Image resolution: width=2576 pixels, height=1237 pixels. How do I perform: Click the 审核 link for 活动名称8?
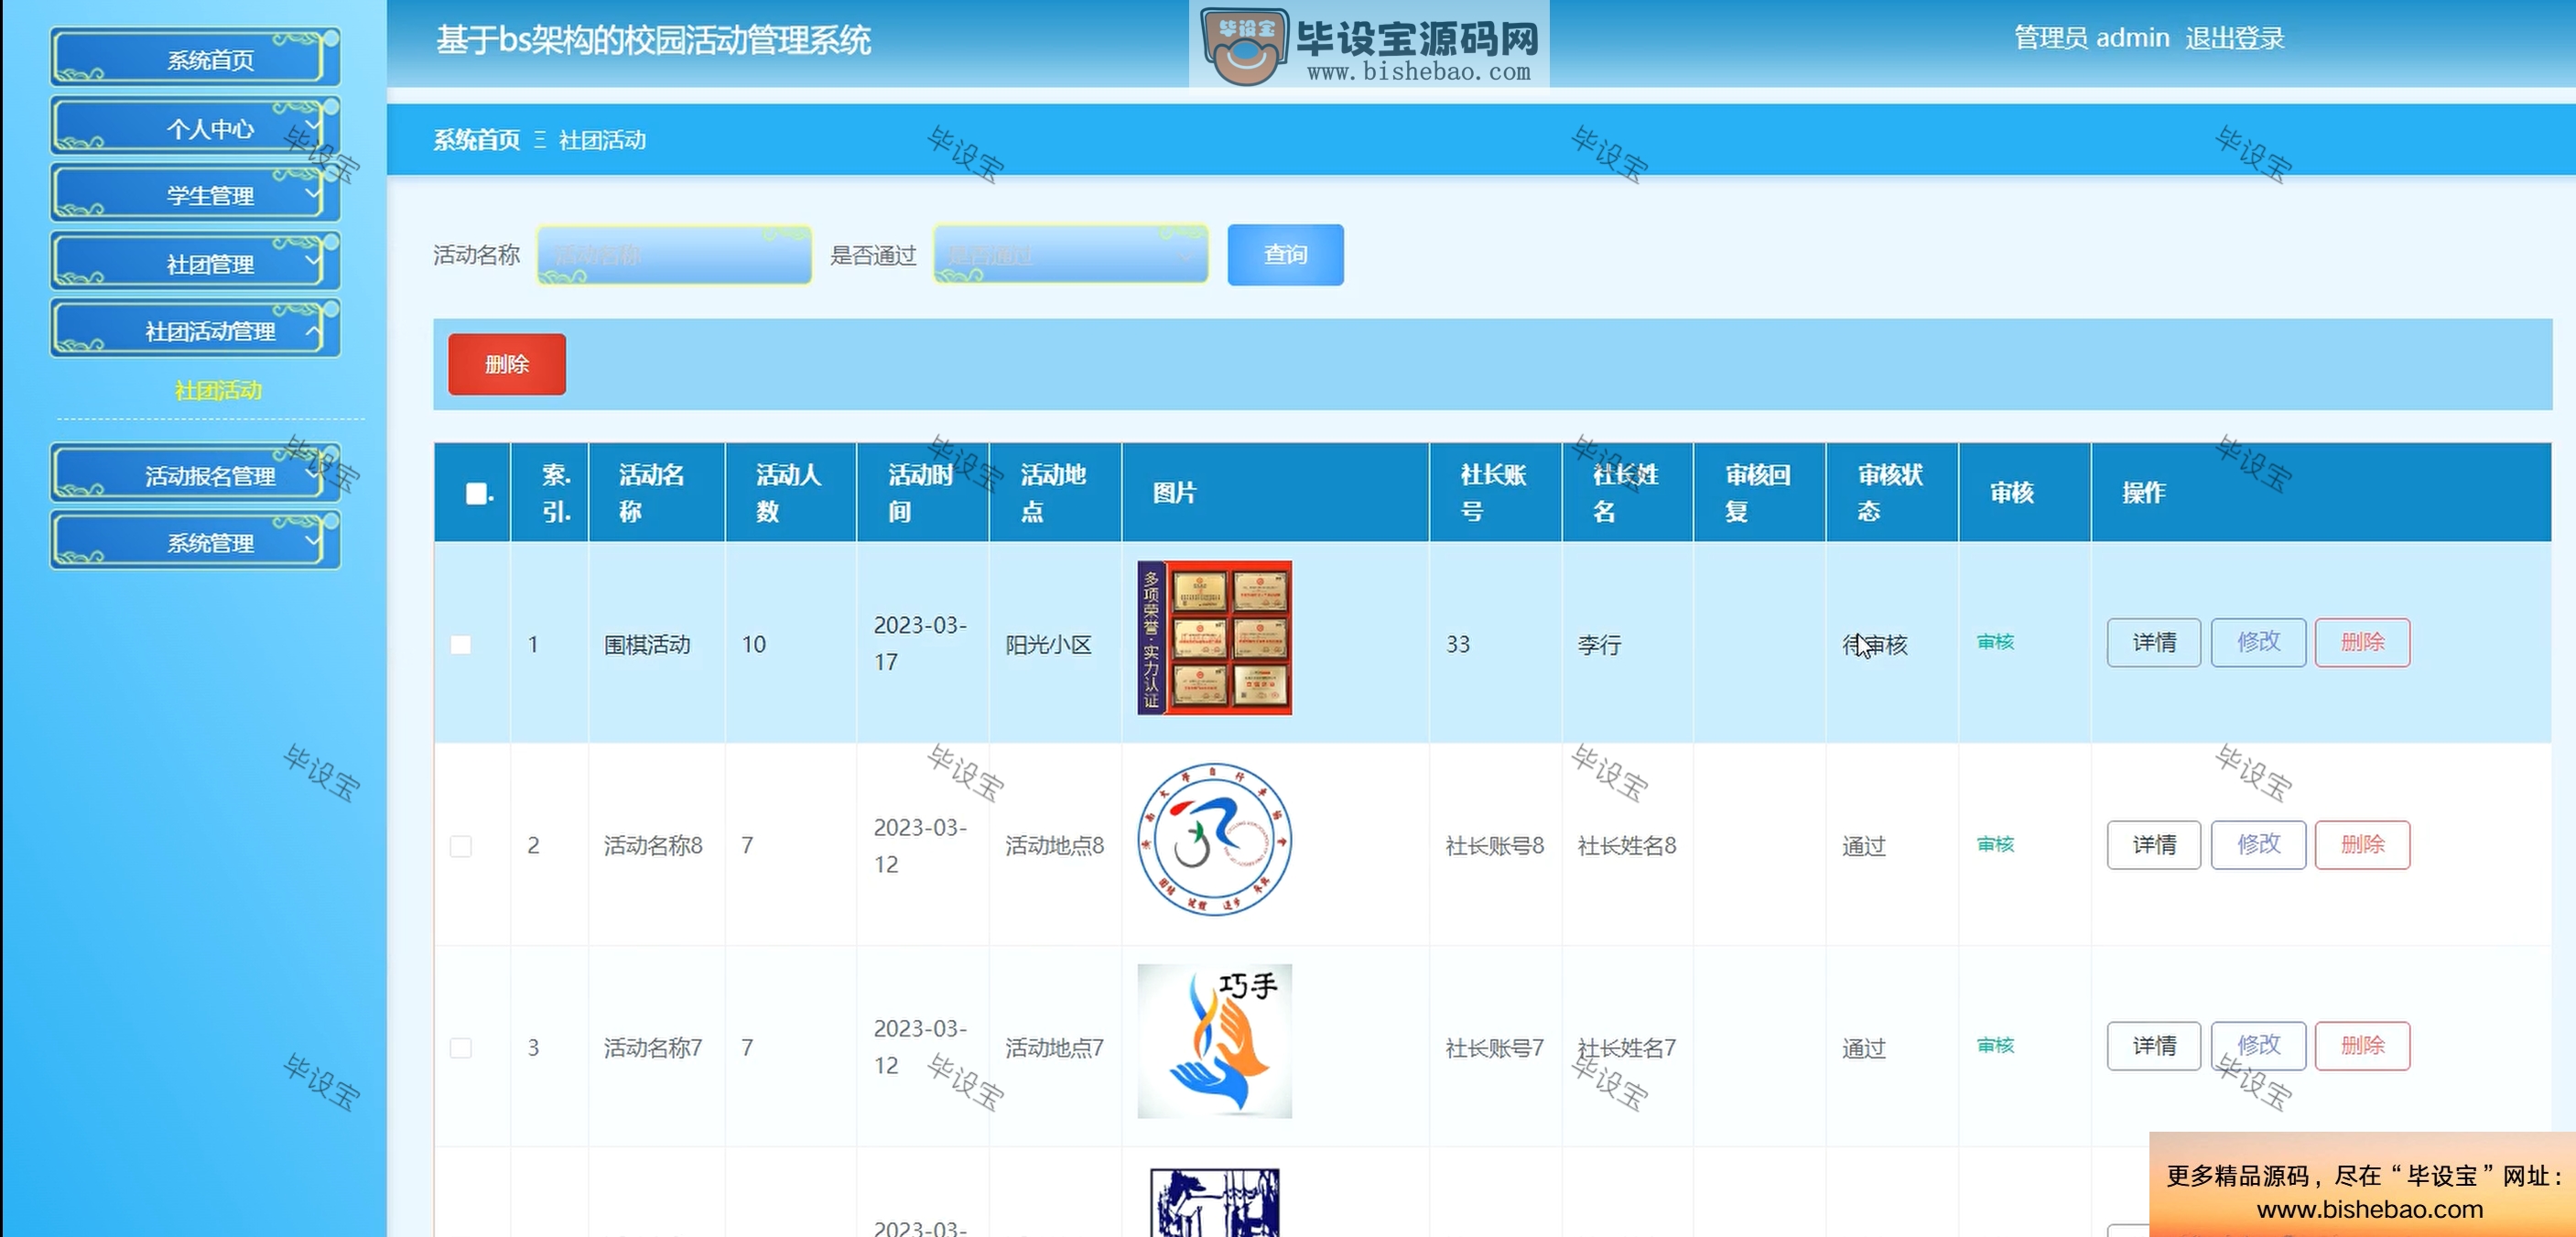coord(1995,844)
